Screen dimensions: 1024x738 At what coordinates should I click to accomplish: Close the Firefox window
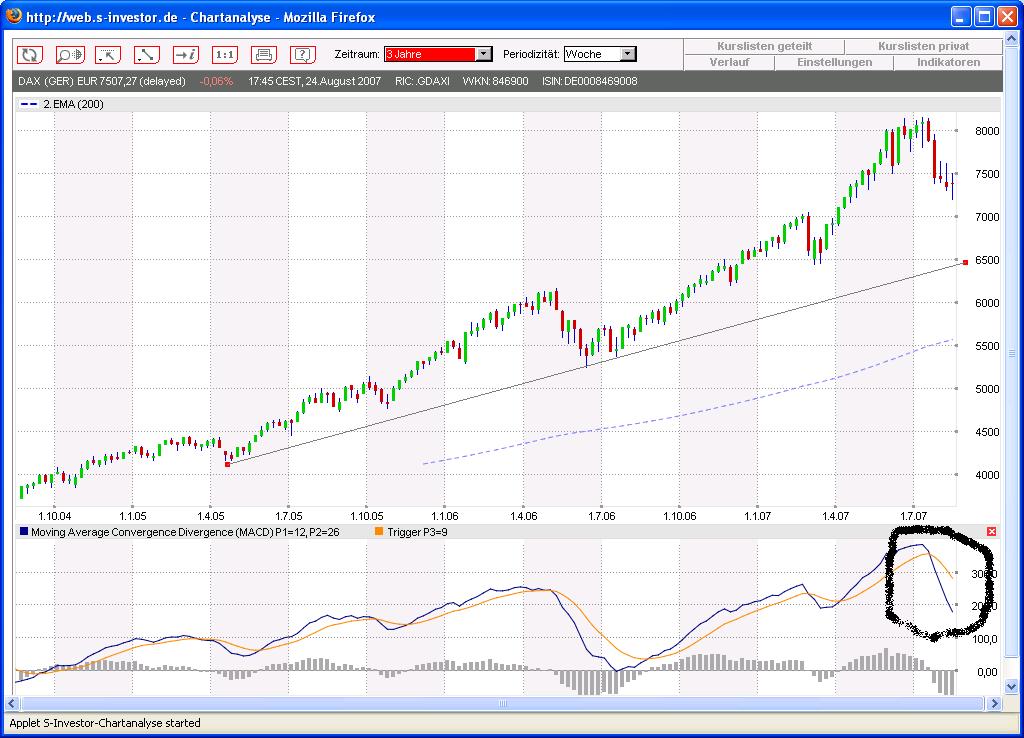click(x=1006, y=16)
